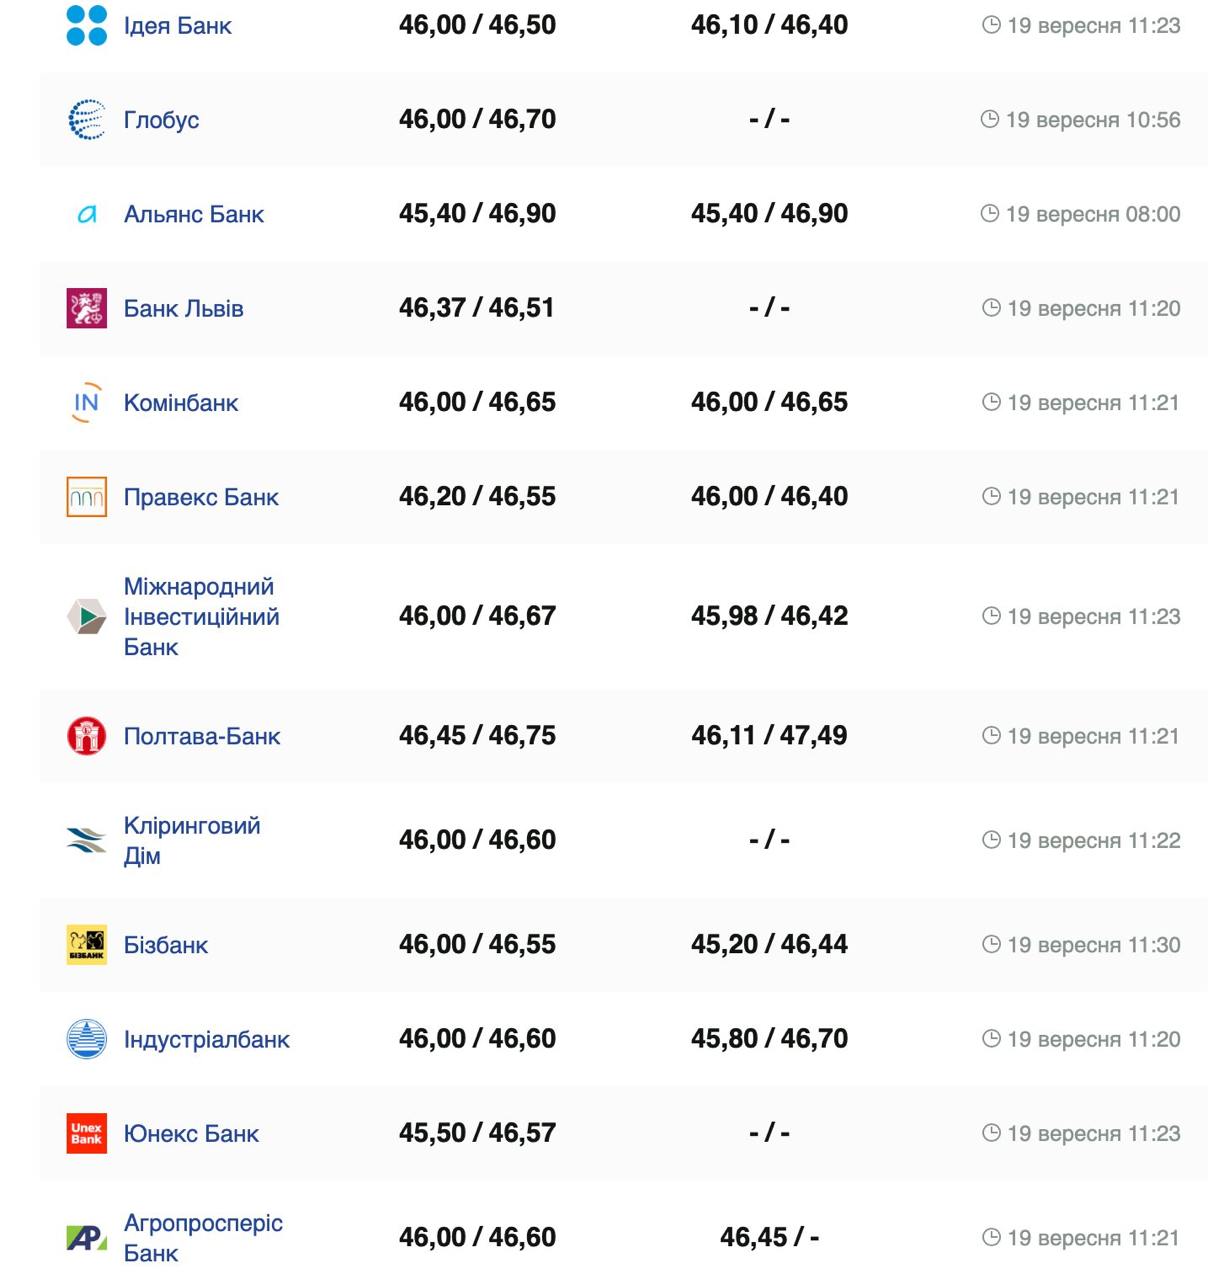
Task: Click the Полтава-Банк red round logo
Action: click(x=86, y=736)
